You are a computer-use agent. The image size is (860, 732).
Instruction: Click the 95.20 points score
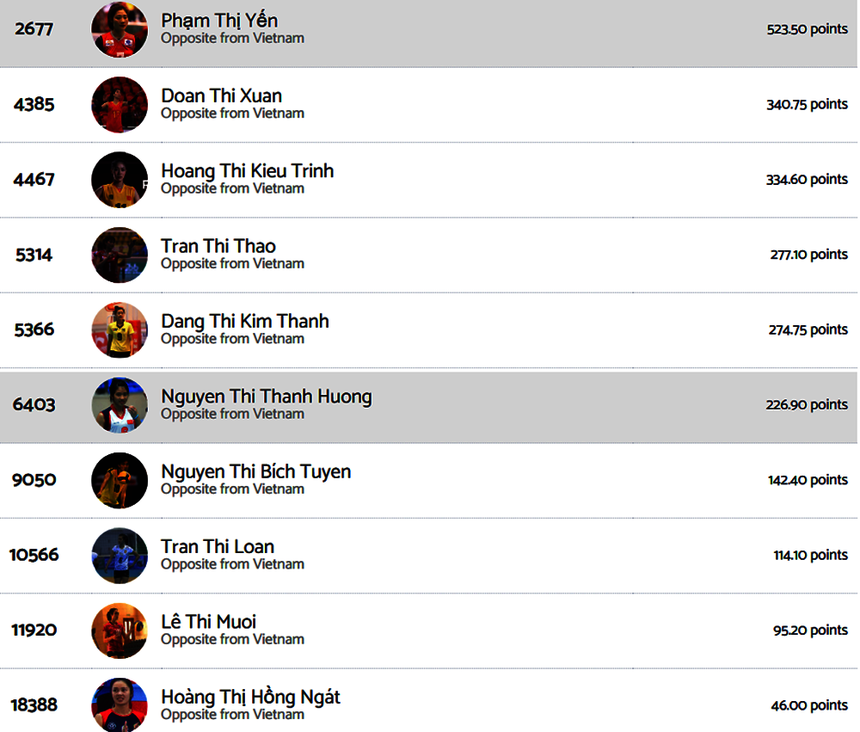(x=811, y=630)
